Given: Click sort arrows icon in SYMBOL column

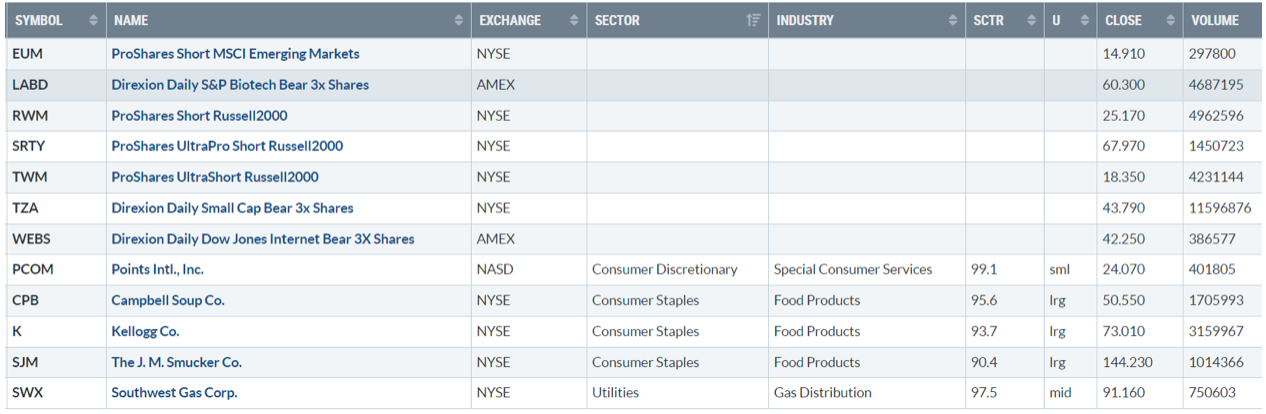Looking at the screenshot, I should coord(94,20).
